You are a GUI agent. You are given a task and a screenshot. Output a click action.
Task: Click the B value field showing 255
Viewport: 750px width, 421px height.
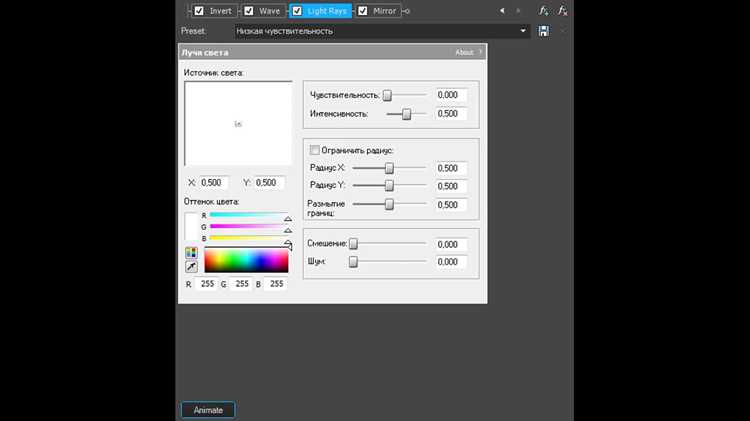tap(276, 284)
